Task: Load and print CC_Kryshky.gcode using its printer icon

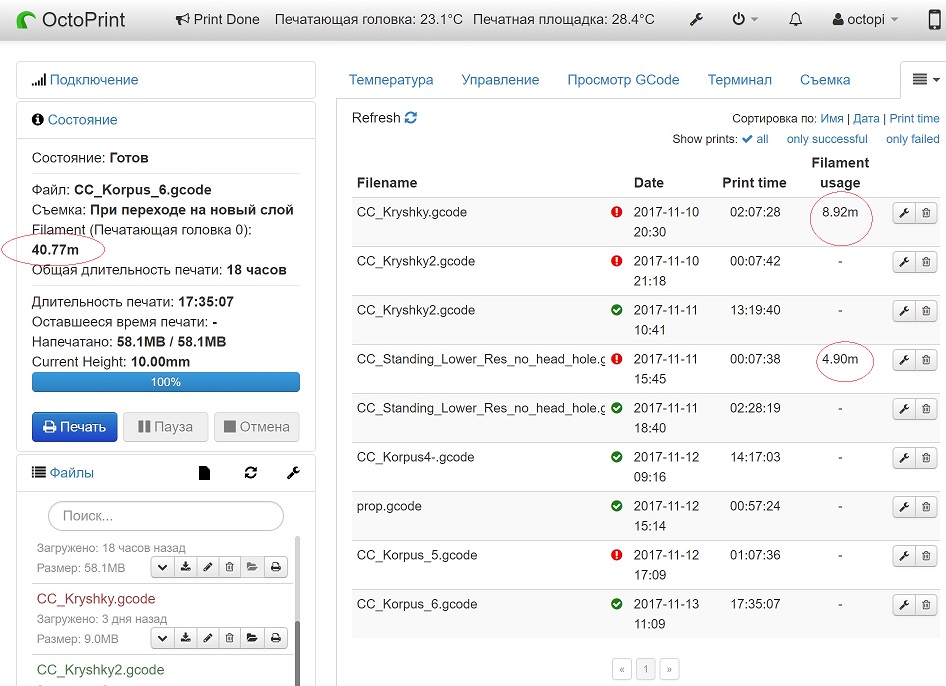Action: point(275,638)
